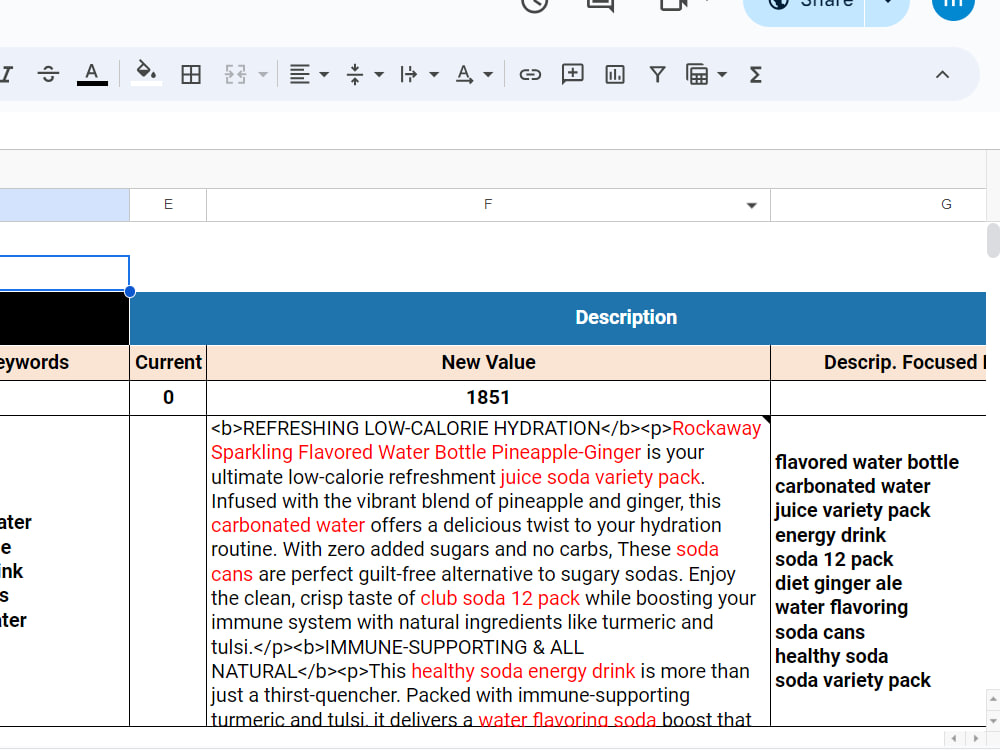
Task: Click the blue Description header cell
Action: point(558,318)
